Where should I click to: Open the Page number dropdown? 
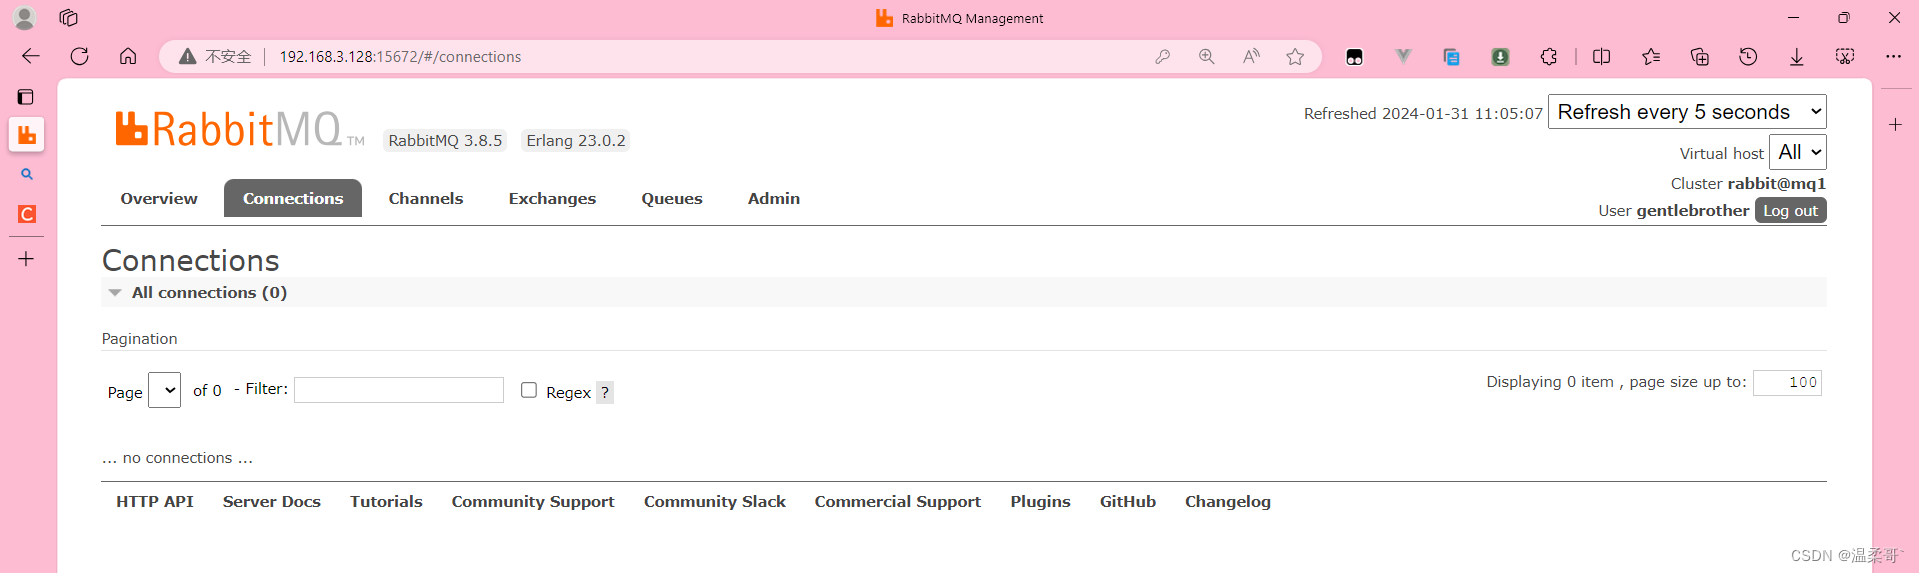coord(164,390)
